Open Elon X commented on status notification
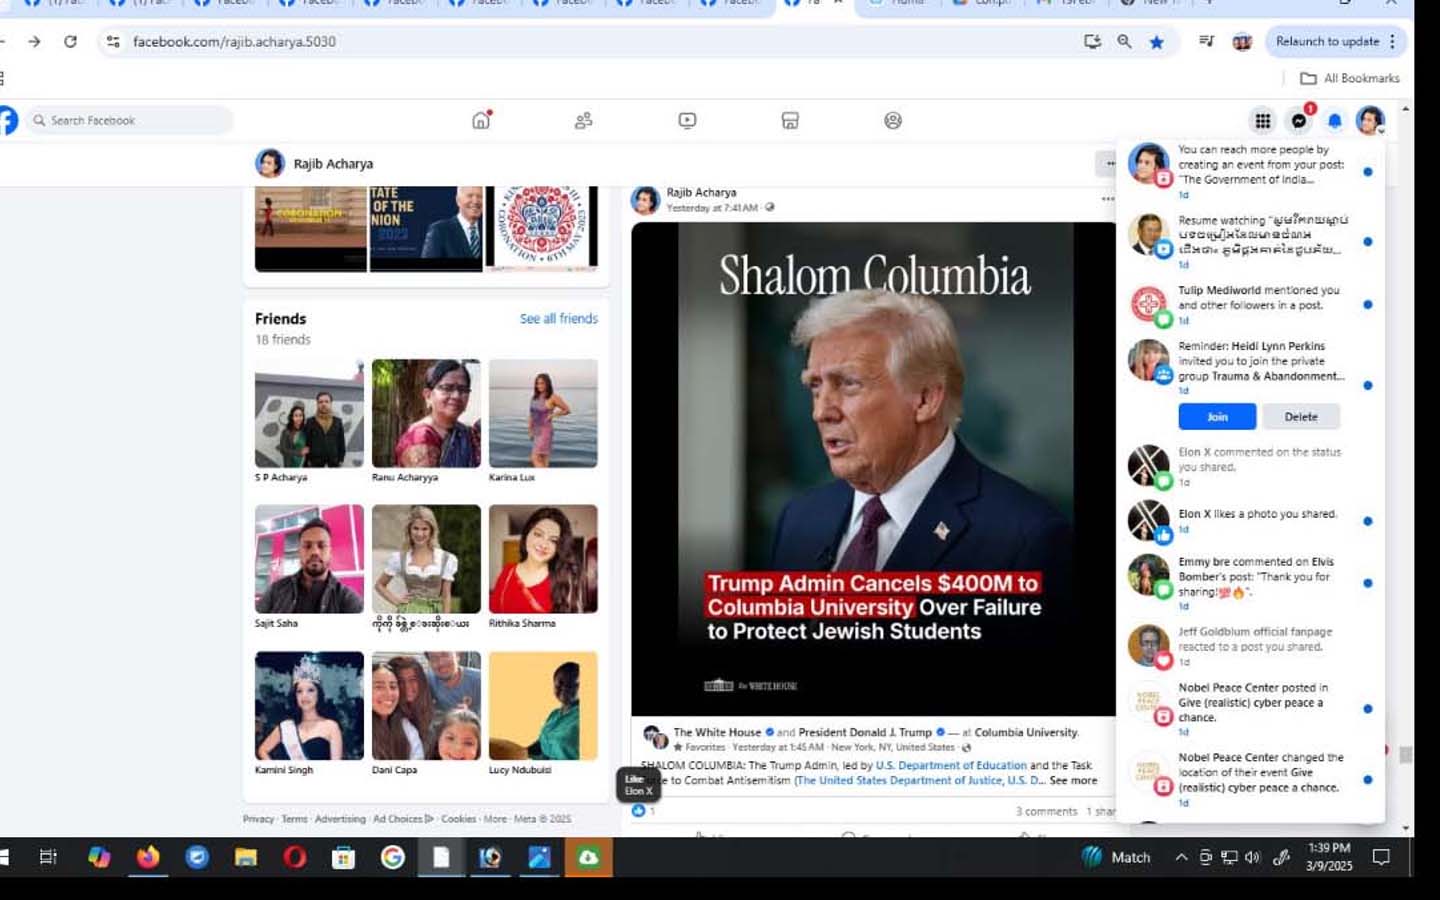Screen dimensions: 1440x900 [x=1250, y=466]
